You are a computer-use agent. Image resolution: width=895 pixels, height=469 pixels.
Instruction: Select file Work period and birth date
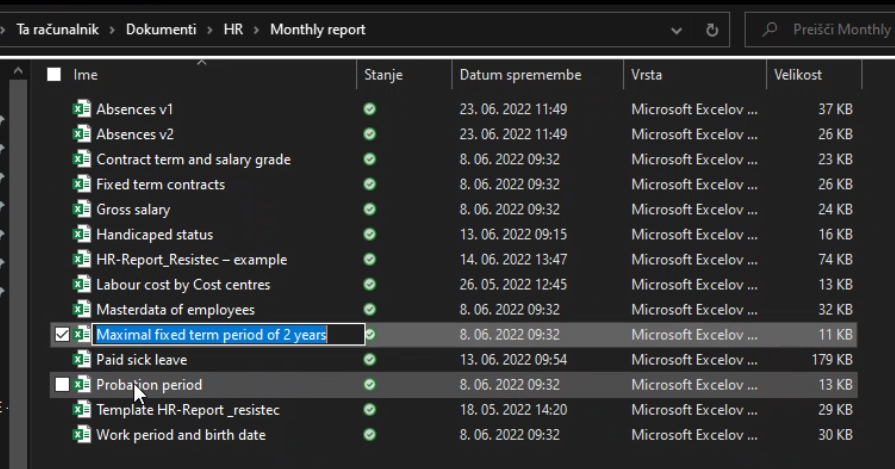[181, 435]
